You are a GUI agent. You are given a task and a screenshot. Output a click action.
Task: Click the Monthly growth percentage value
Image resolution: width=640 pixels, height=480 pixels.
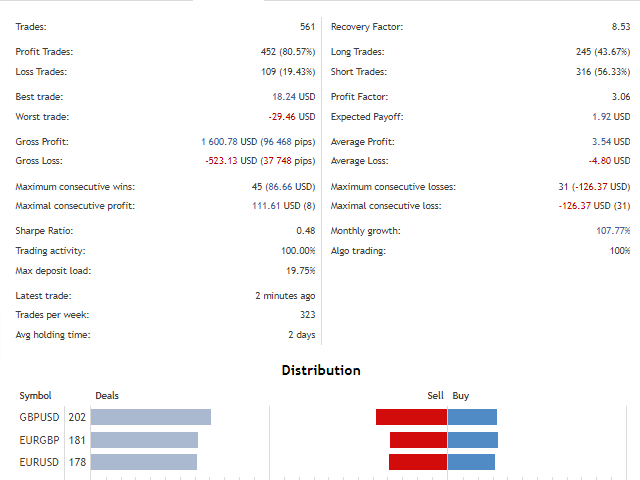pos(614,231)
